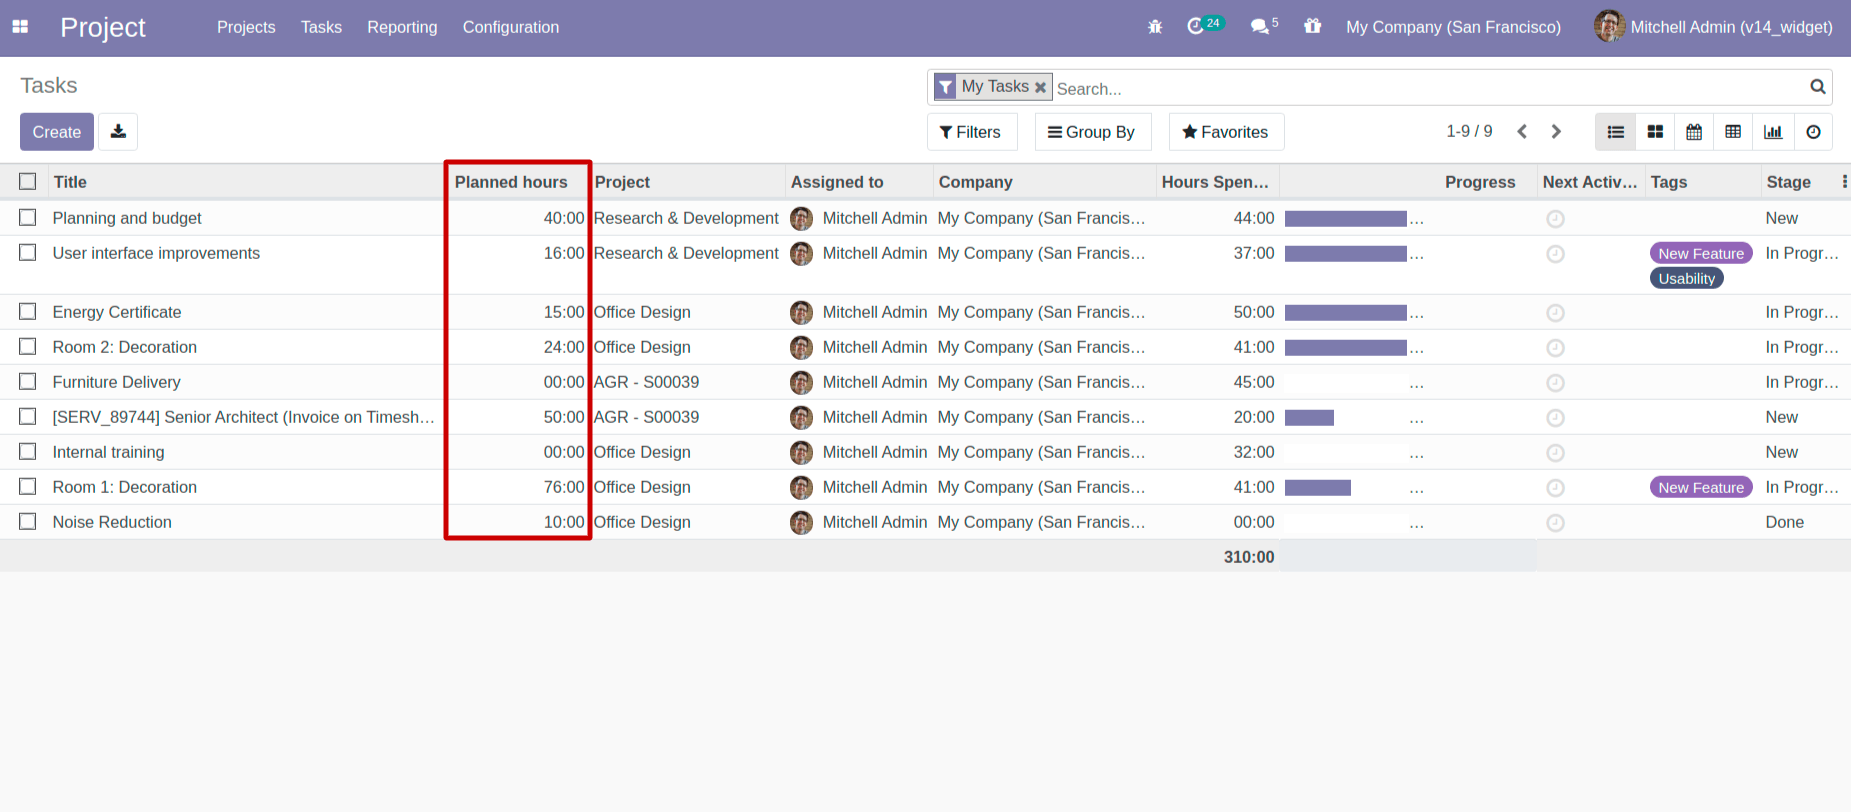
Task: Check the Planning and budget row
Action: (x=28, y=217)
